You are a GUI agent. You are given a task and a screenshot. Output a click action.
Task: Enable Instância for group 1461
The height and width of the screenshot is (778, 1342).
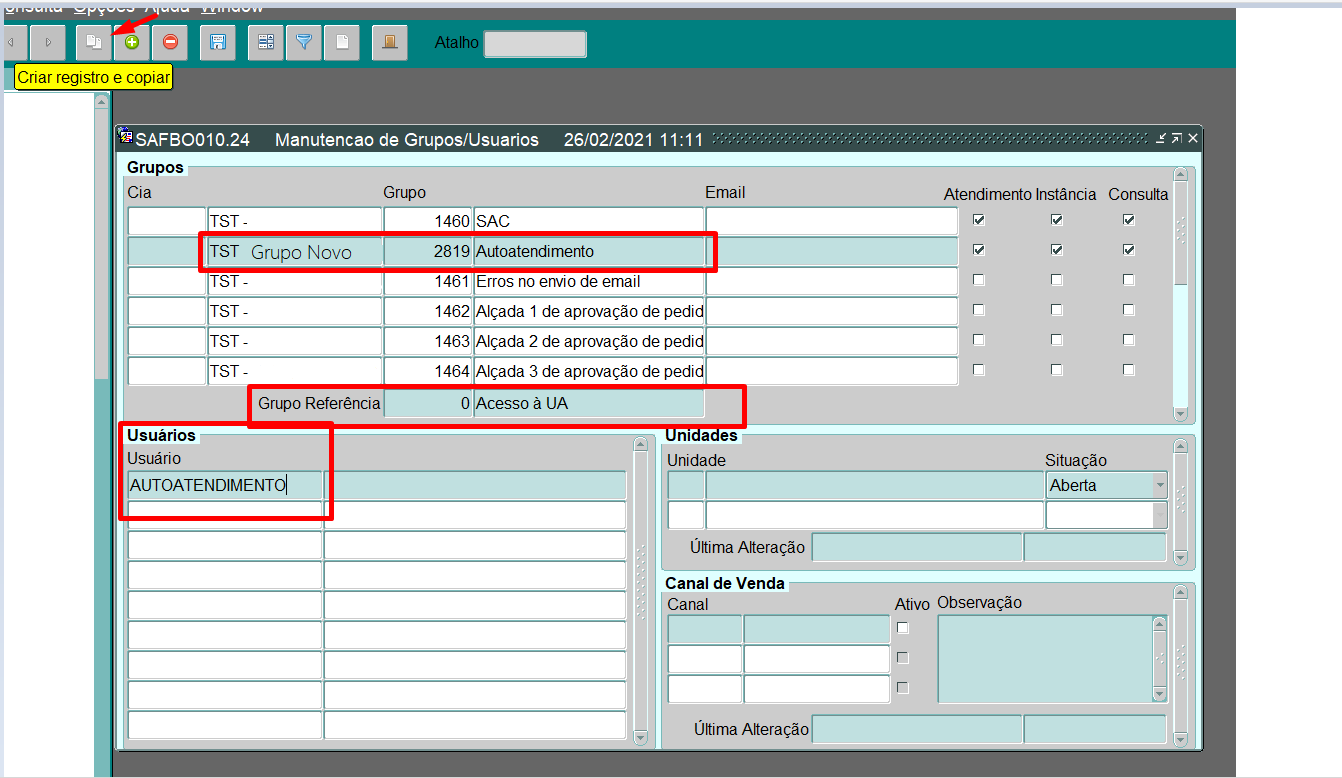1057,280
